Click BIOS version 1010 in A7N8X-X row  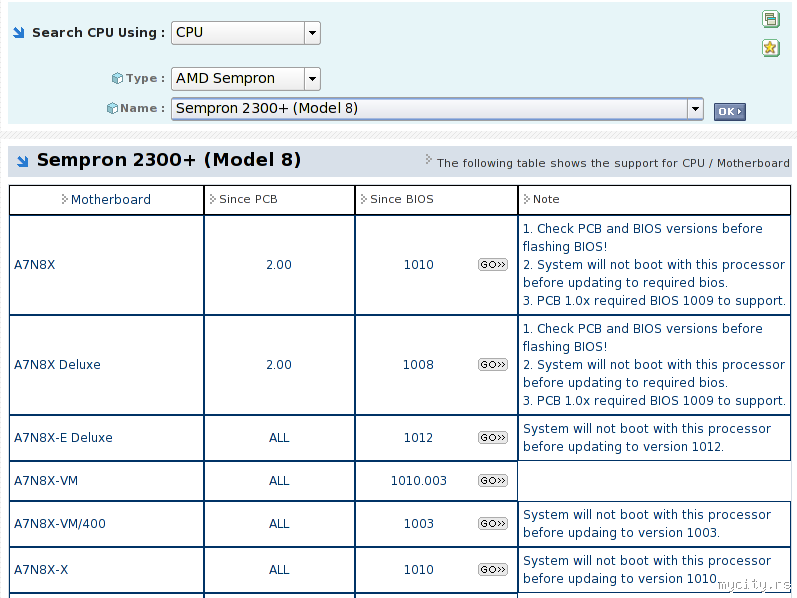(418, 570)
